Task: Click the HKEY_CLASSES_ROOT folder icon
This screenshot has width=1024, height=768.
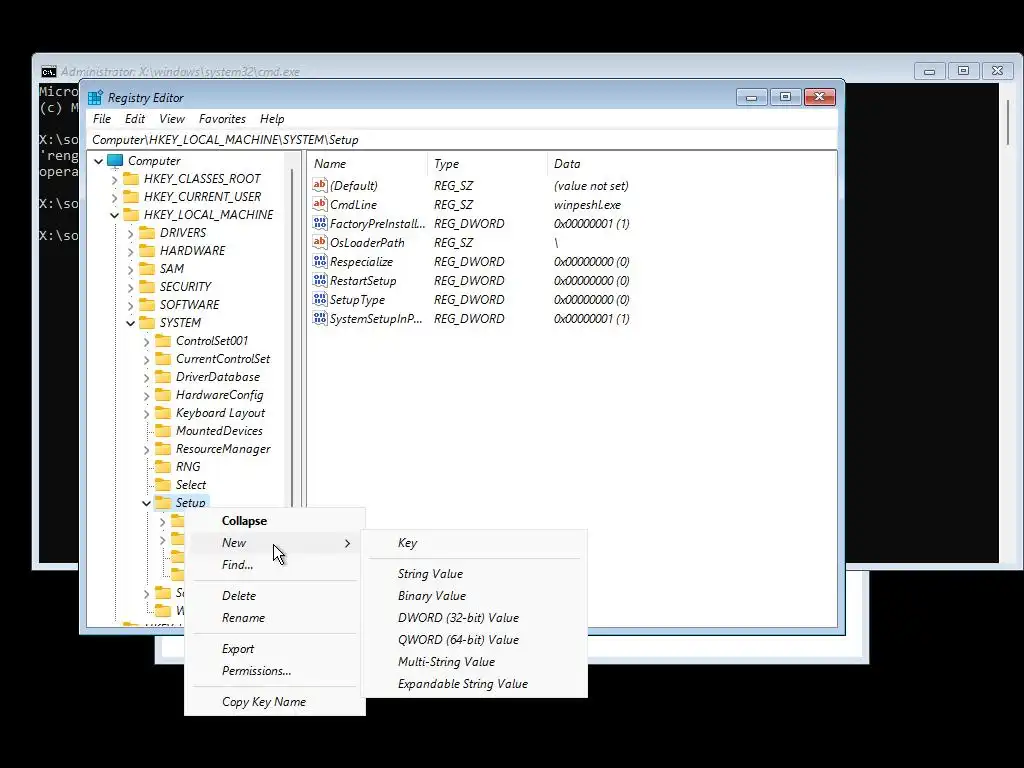Action: [131, 178]
